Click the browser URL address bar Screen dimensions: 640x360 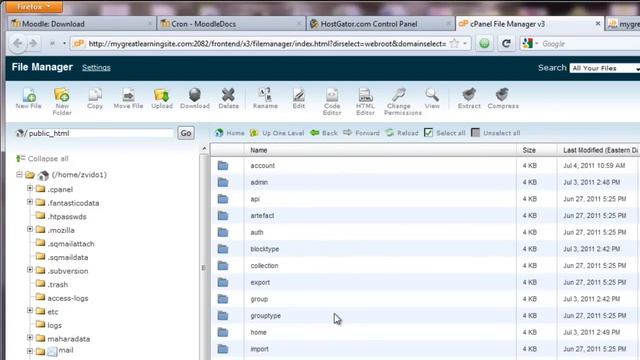click(x=267, y=44)
